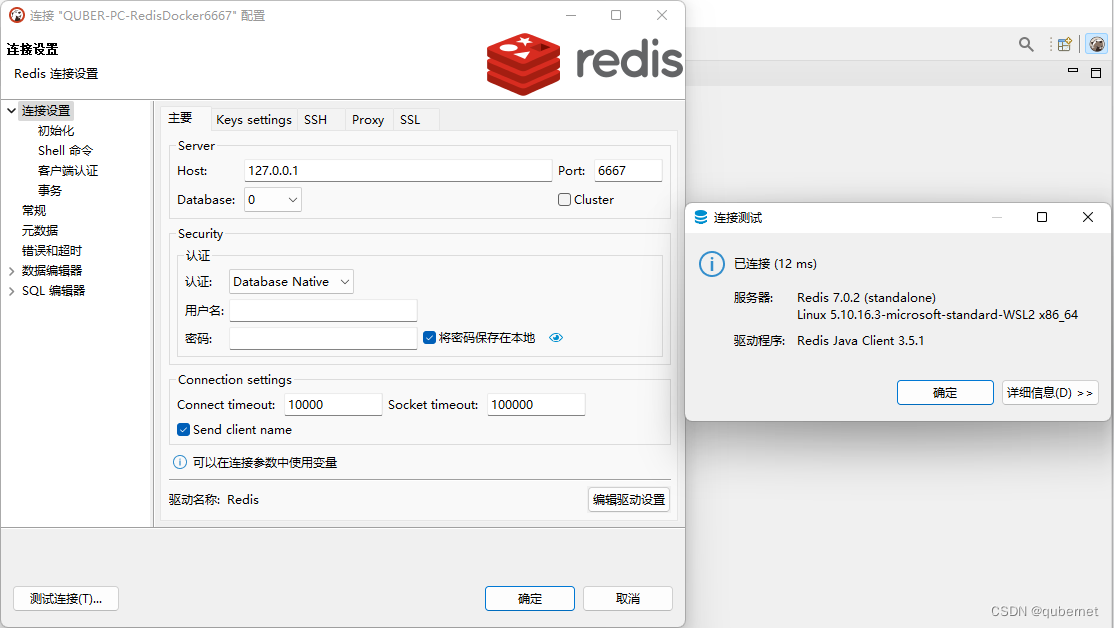Viewport: 1114px width, 628px height.
Task: Click the Redis logo in the header
Action: pos(584,64)
